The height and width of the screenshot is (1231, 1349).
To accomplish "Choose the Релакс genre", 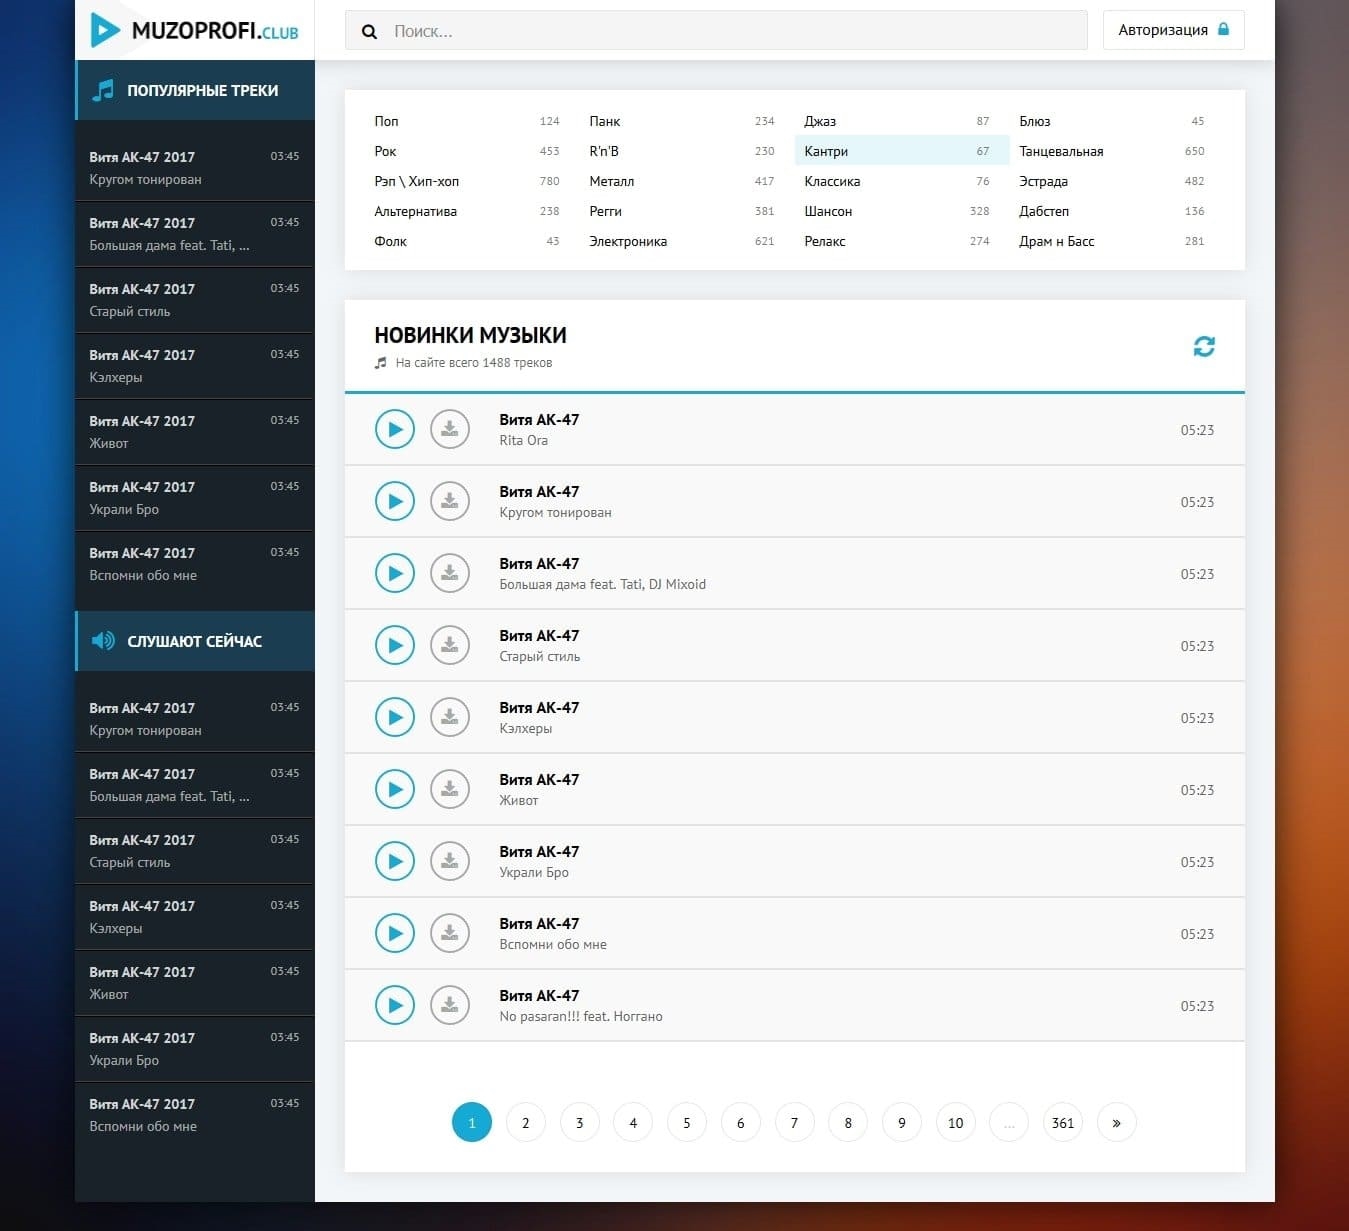I will (897, 241).
